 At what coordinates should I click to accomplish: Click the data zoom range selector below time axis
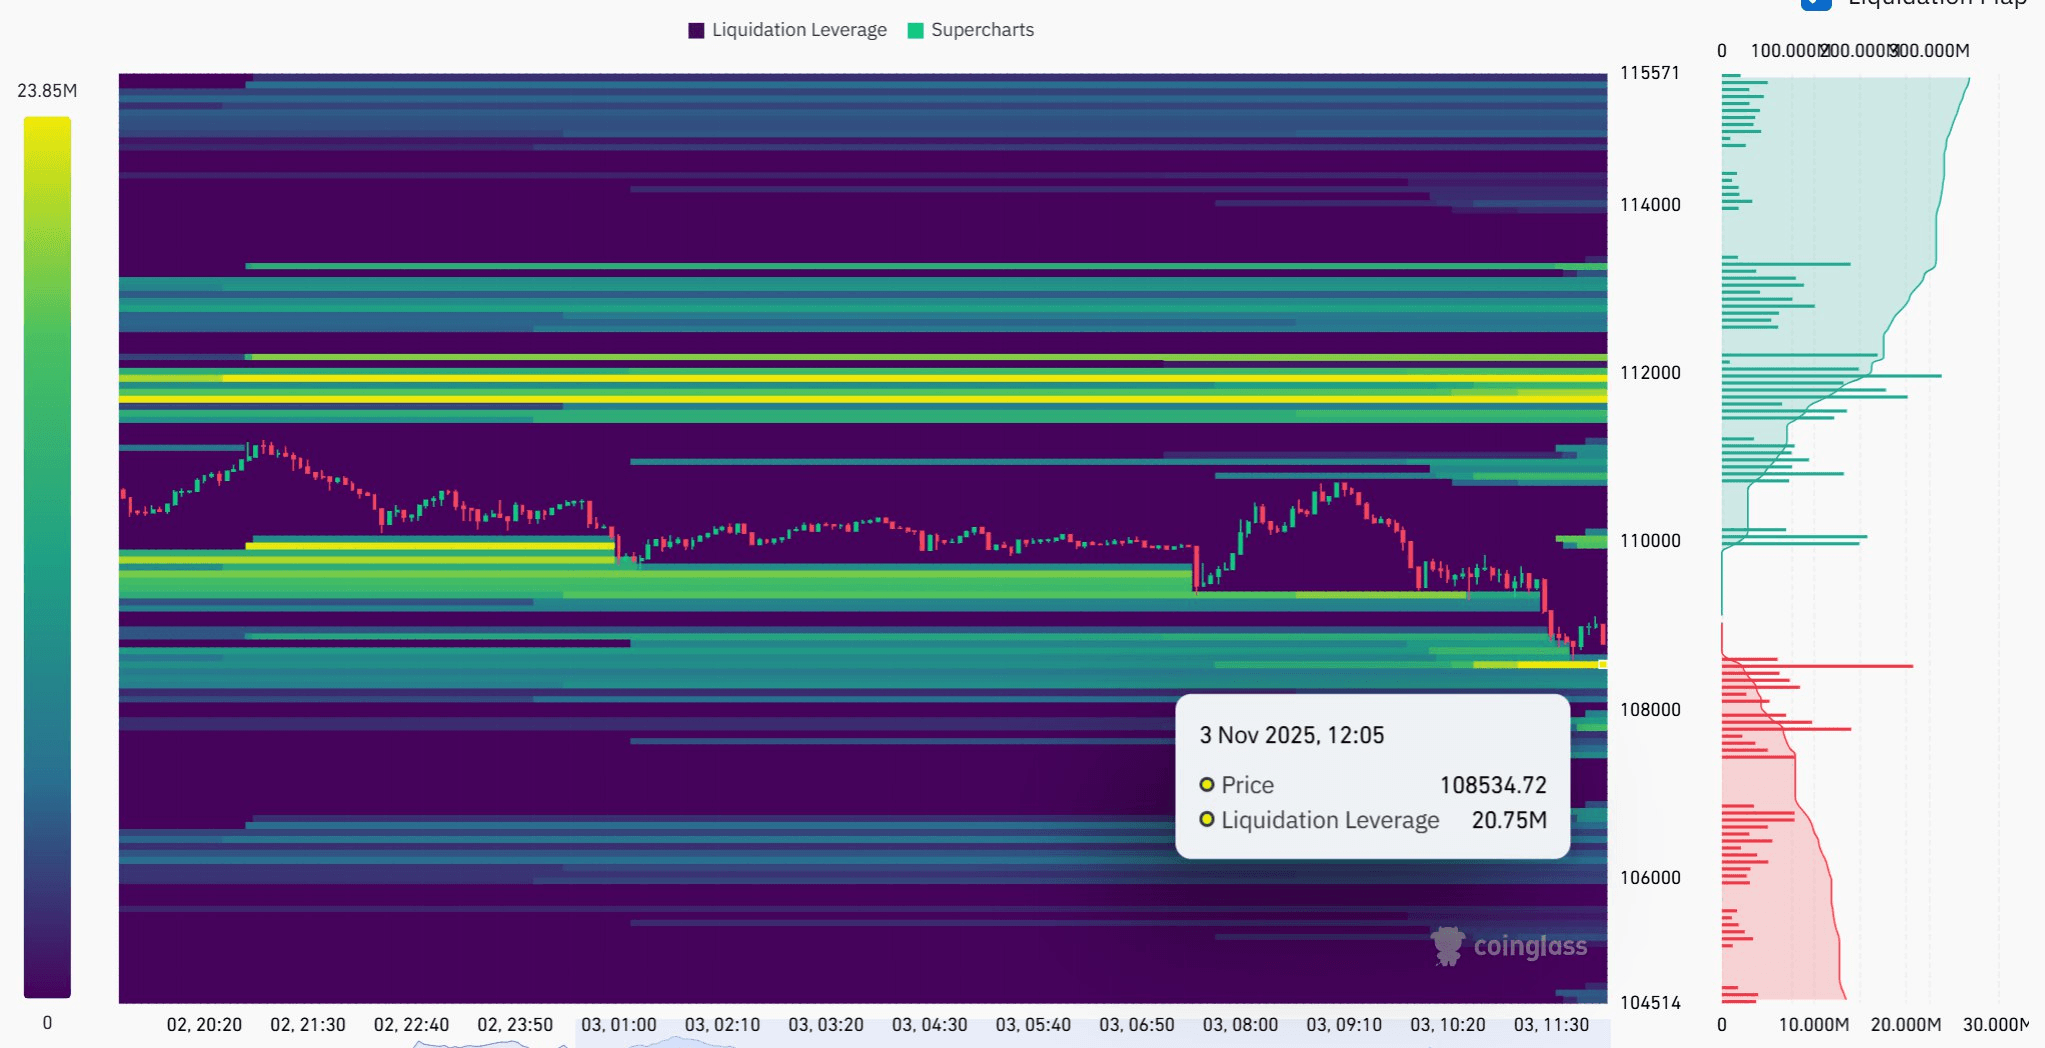[1090, 1042]
